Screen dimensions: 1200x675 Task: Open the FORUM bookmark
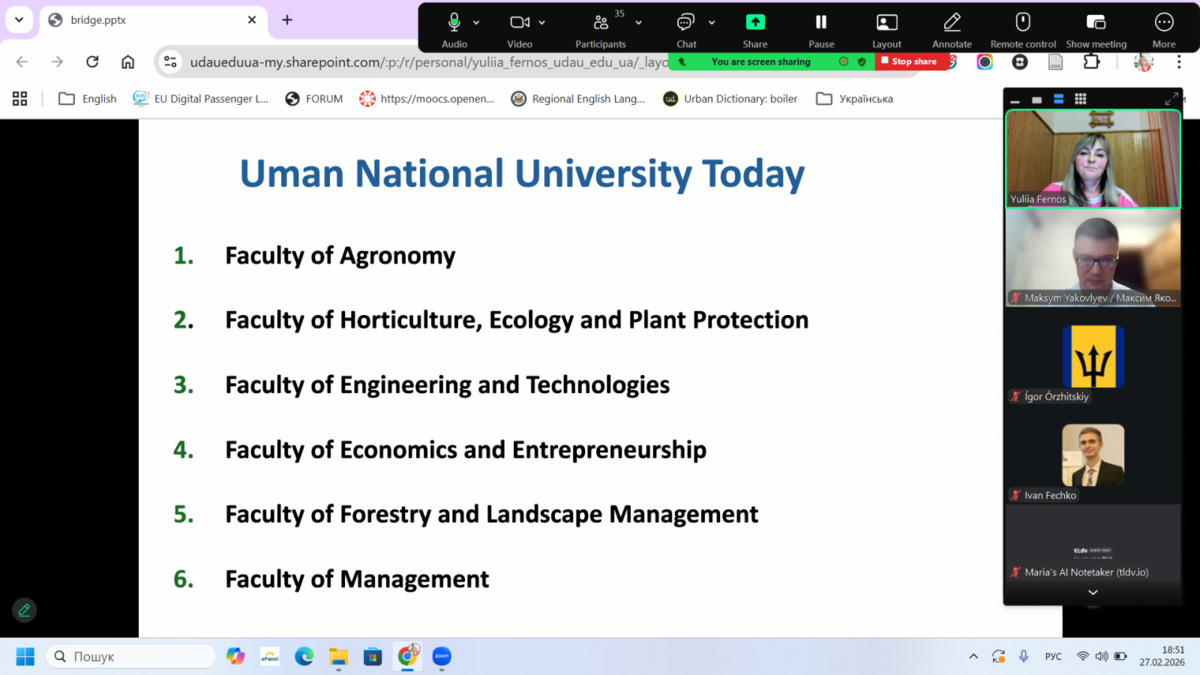coord(314,99)
